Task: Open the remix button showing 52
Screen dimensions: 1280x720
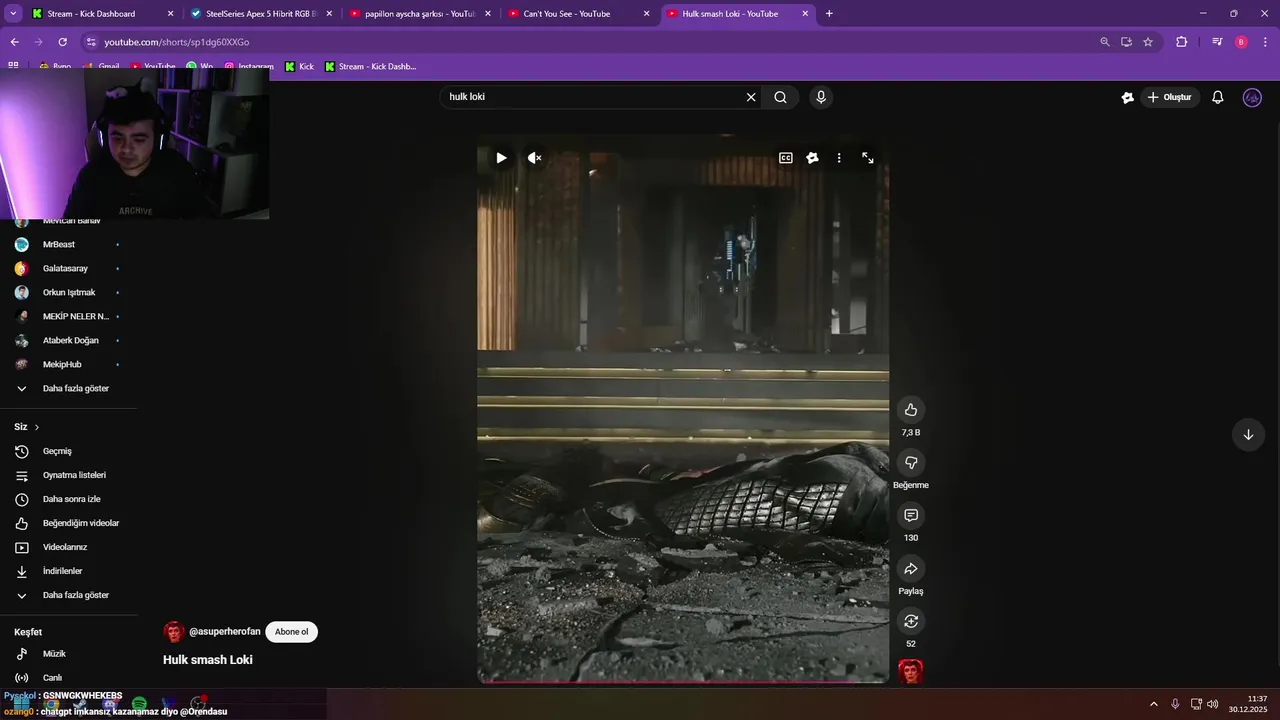Action: click(911, 621)
